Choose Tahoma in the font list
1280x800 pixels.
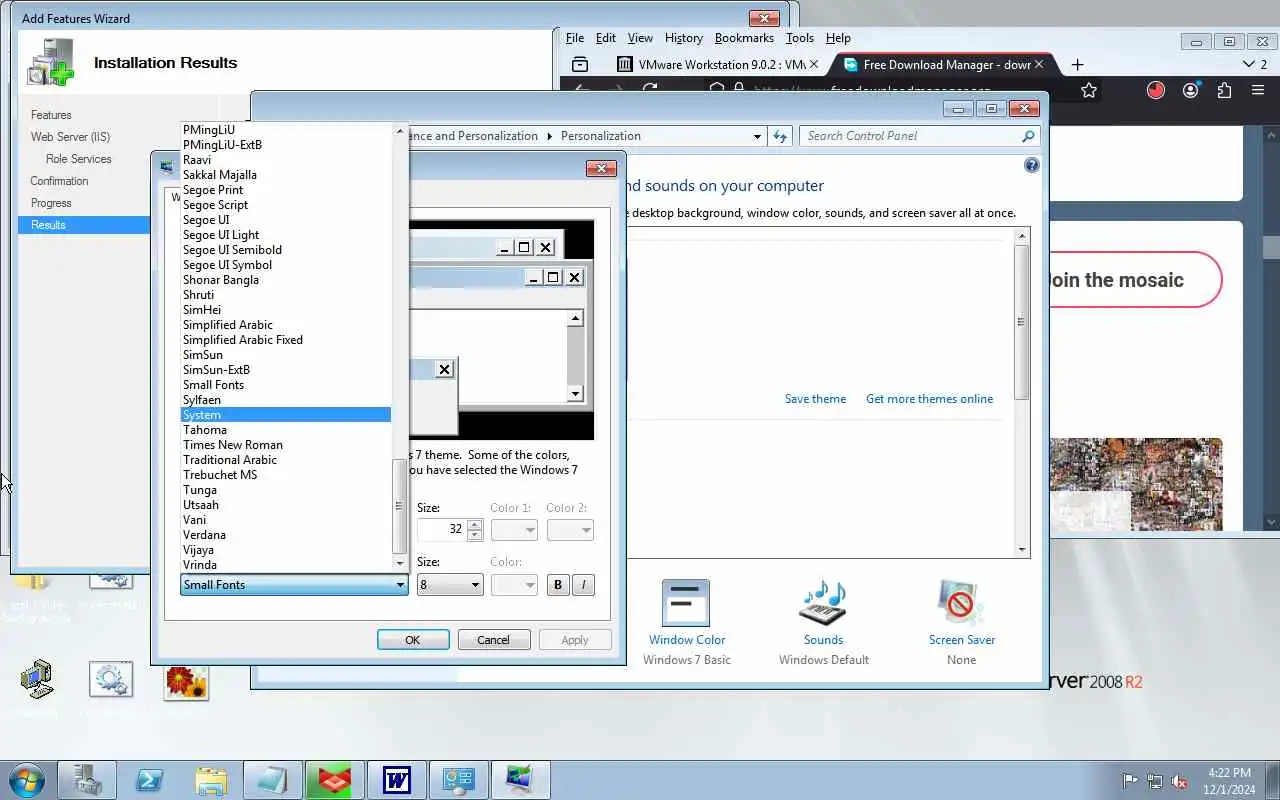286,430
